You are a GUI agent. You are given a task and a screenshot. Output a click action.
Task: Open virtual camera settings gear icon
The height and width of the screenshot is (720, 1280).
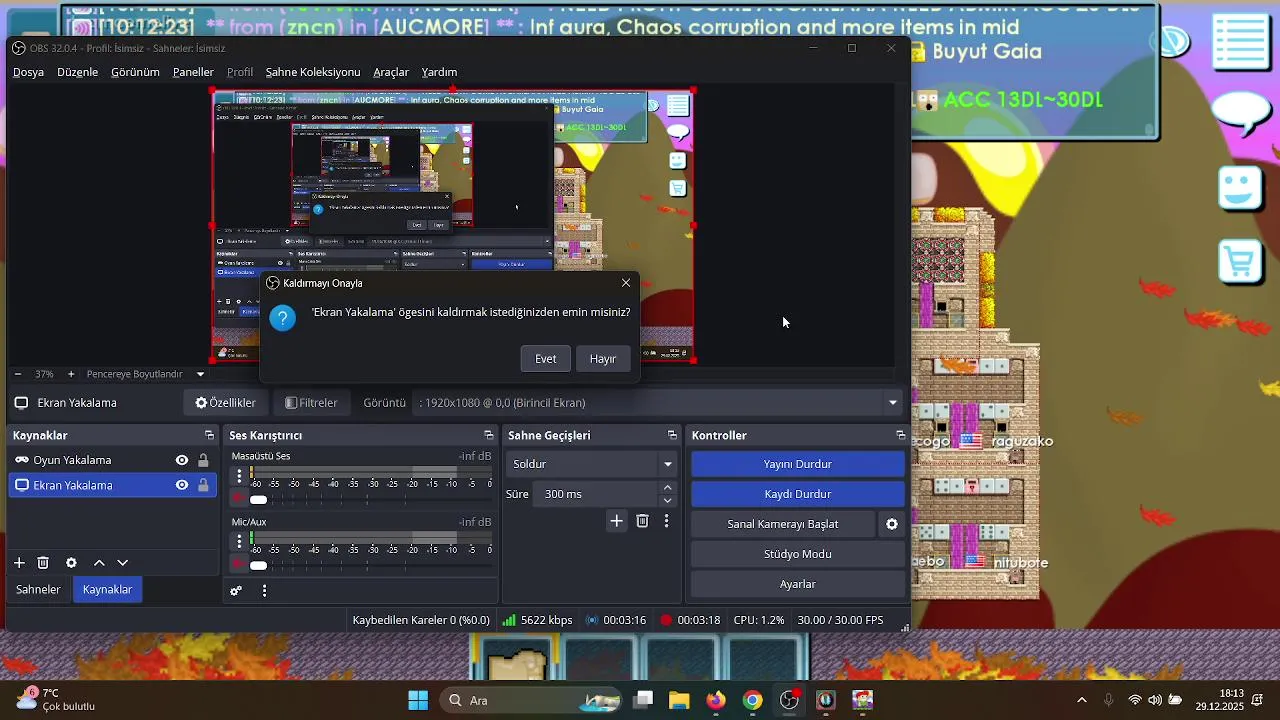[892, 524]
